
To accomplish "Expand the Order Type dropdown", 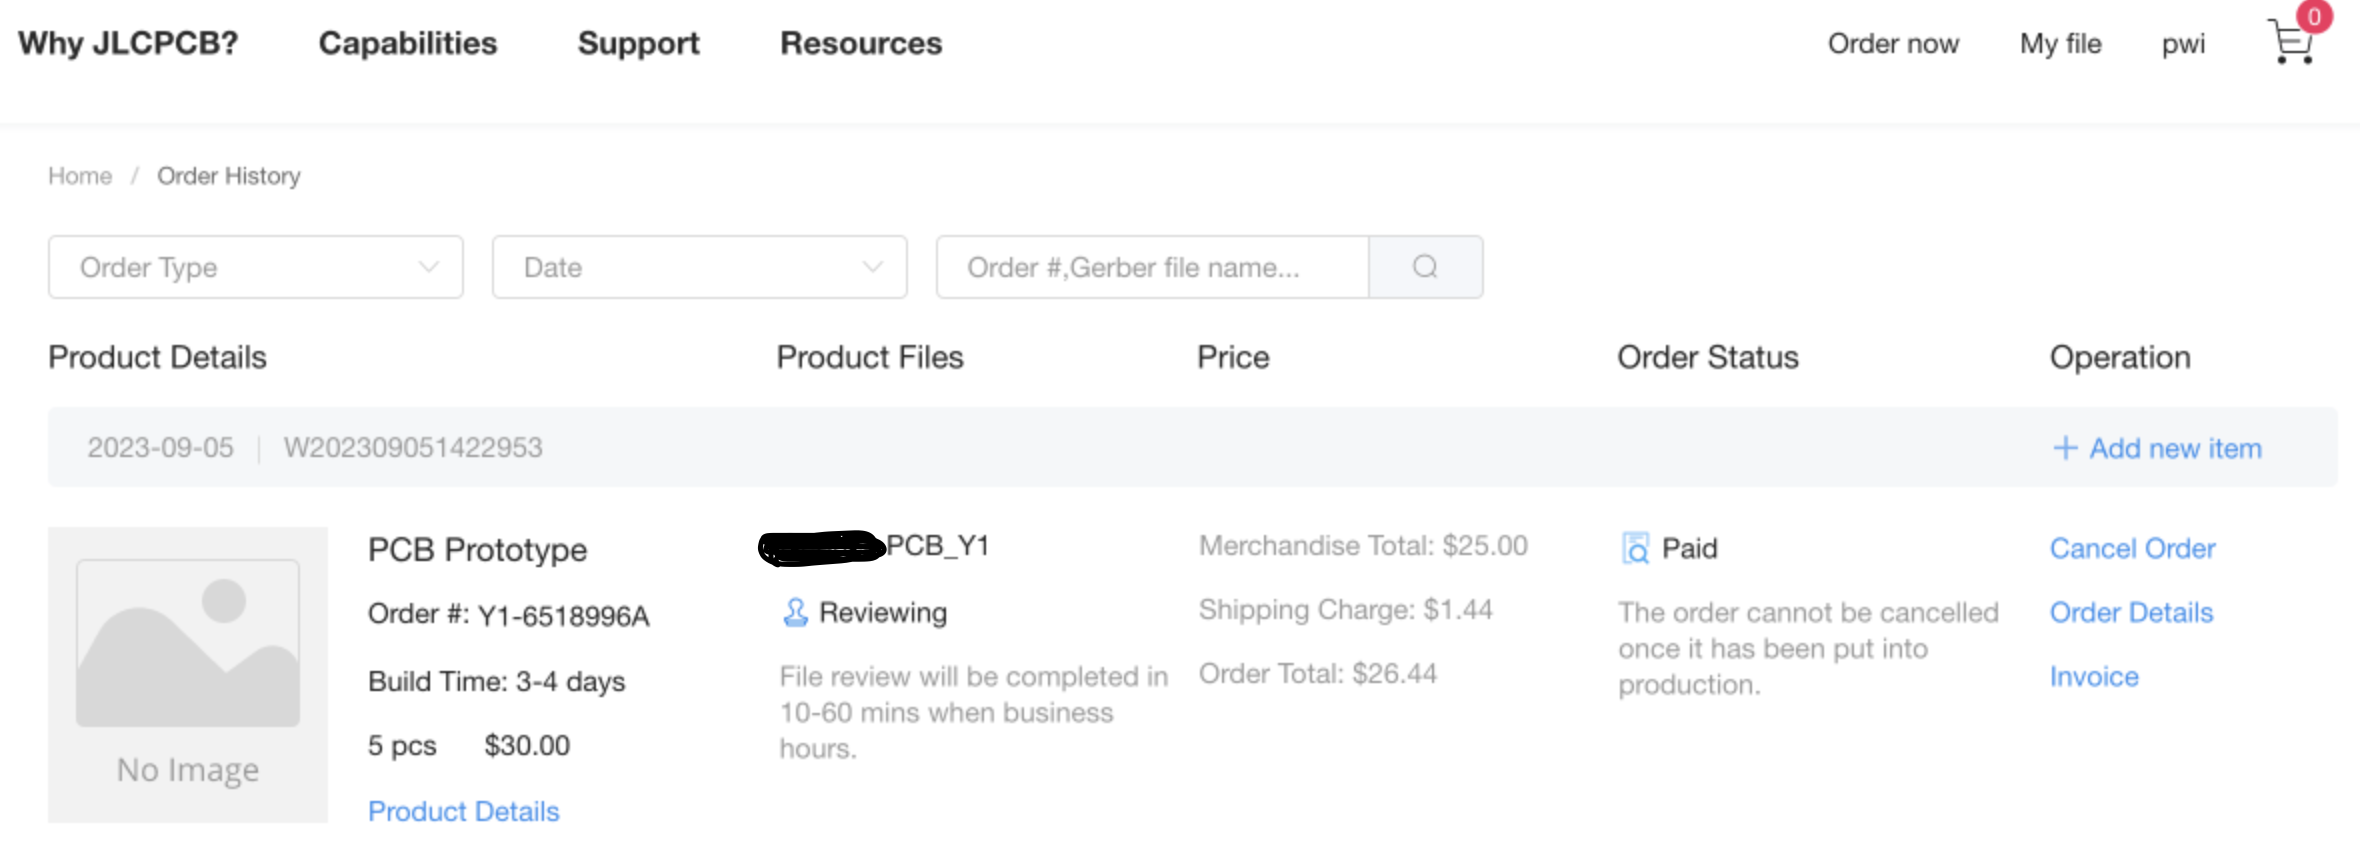I will point(256,267).
